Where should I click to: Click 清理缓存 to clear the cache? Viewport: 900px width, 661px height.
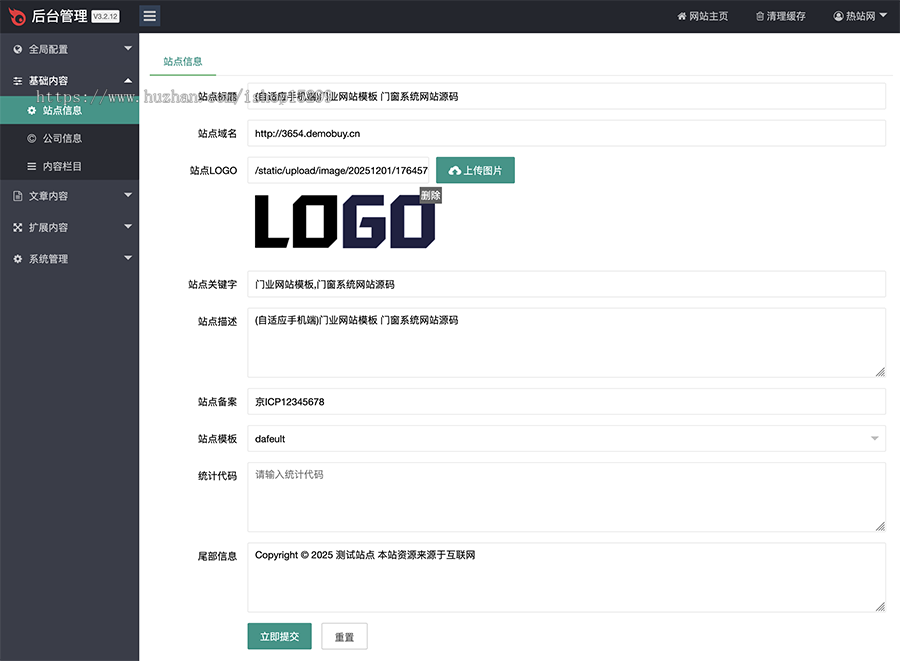coord(780,17)
